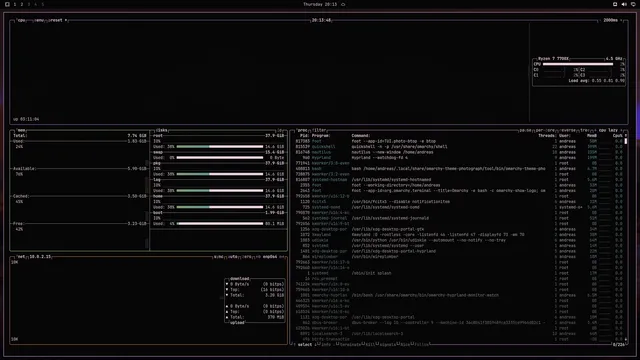
Task: Click the root disk usage bar
Action: click(x=220, y=147)
